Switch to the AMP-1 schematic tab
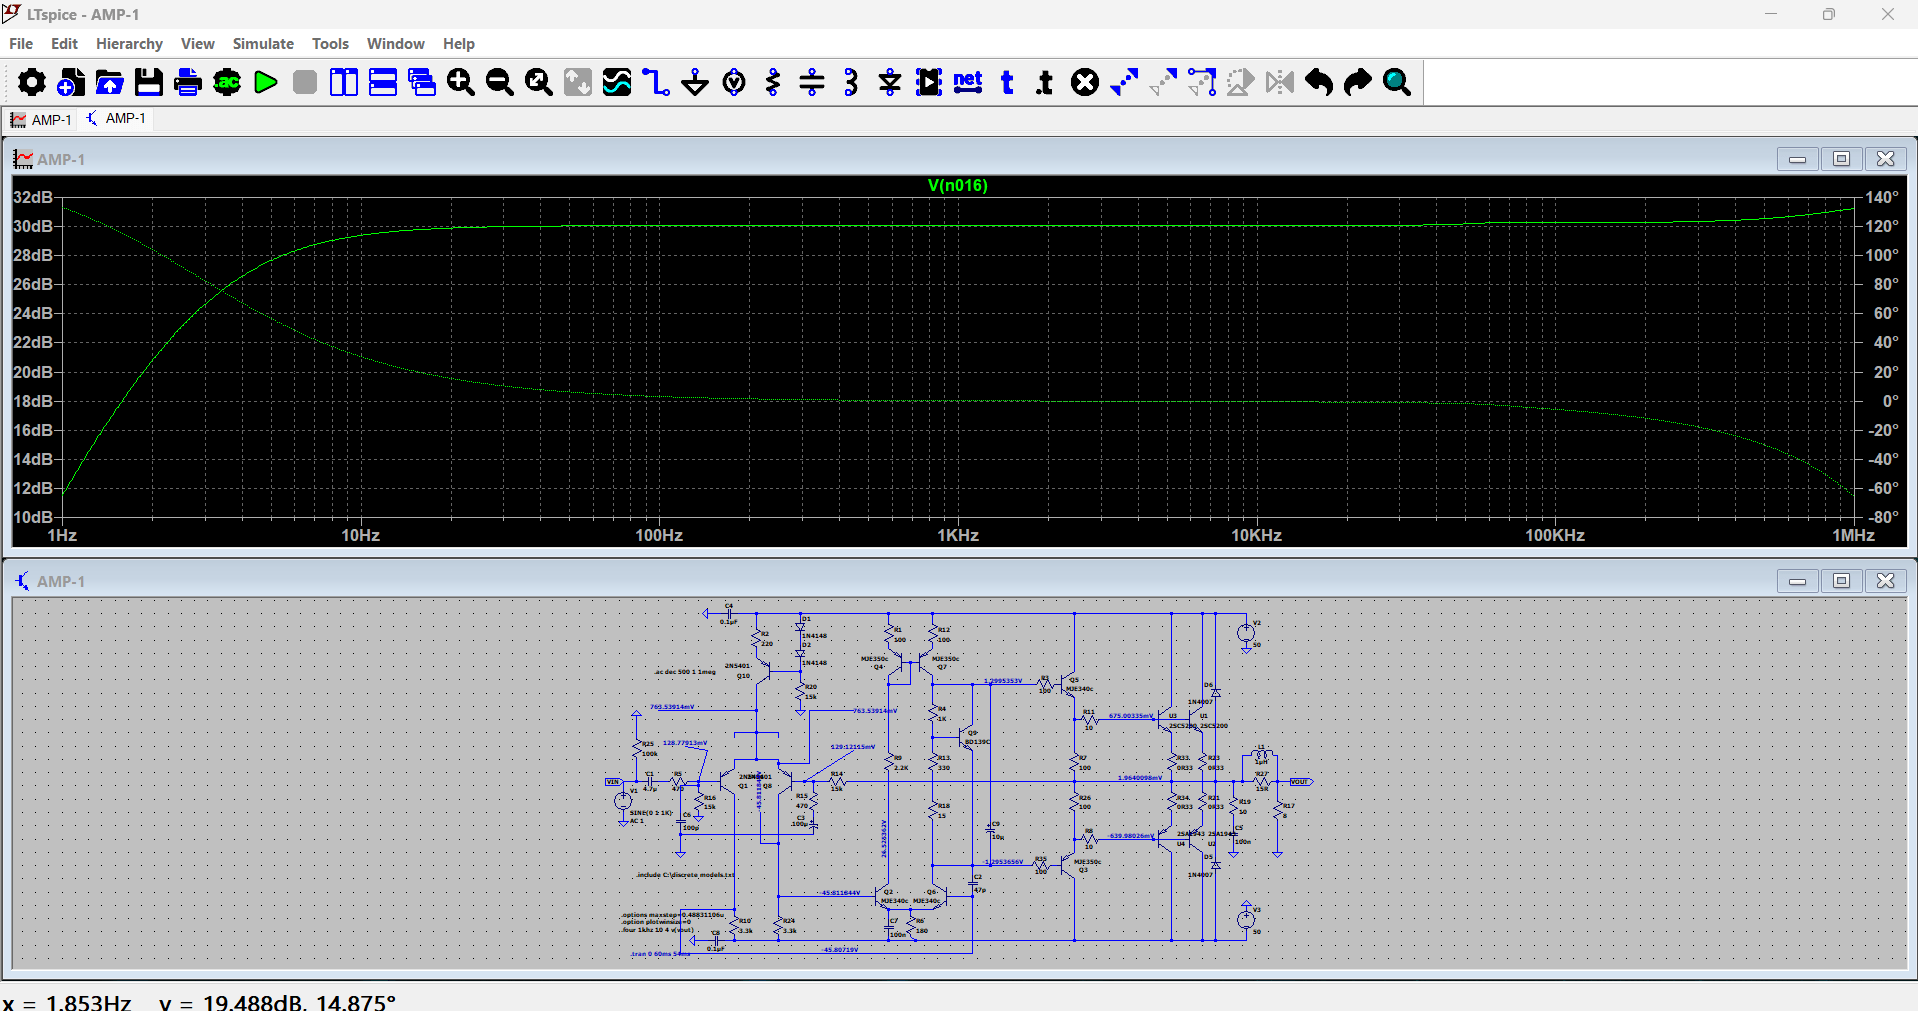The height and width of the screenshot is (1011, 1918). pyautogui.click(x=116, y=118)
